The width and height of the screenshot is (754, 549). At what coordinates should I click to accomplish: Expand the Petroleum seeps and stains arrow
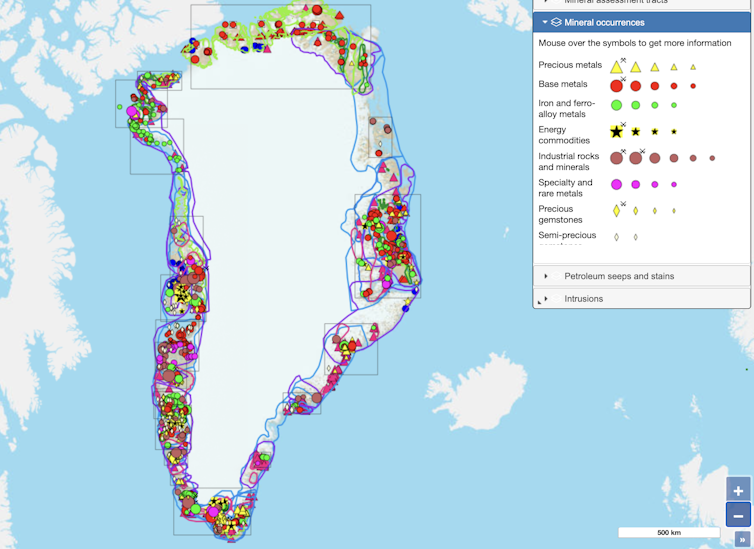pos(546,276)
